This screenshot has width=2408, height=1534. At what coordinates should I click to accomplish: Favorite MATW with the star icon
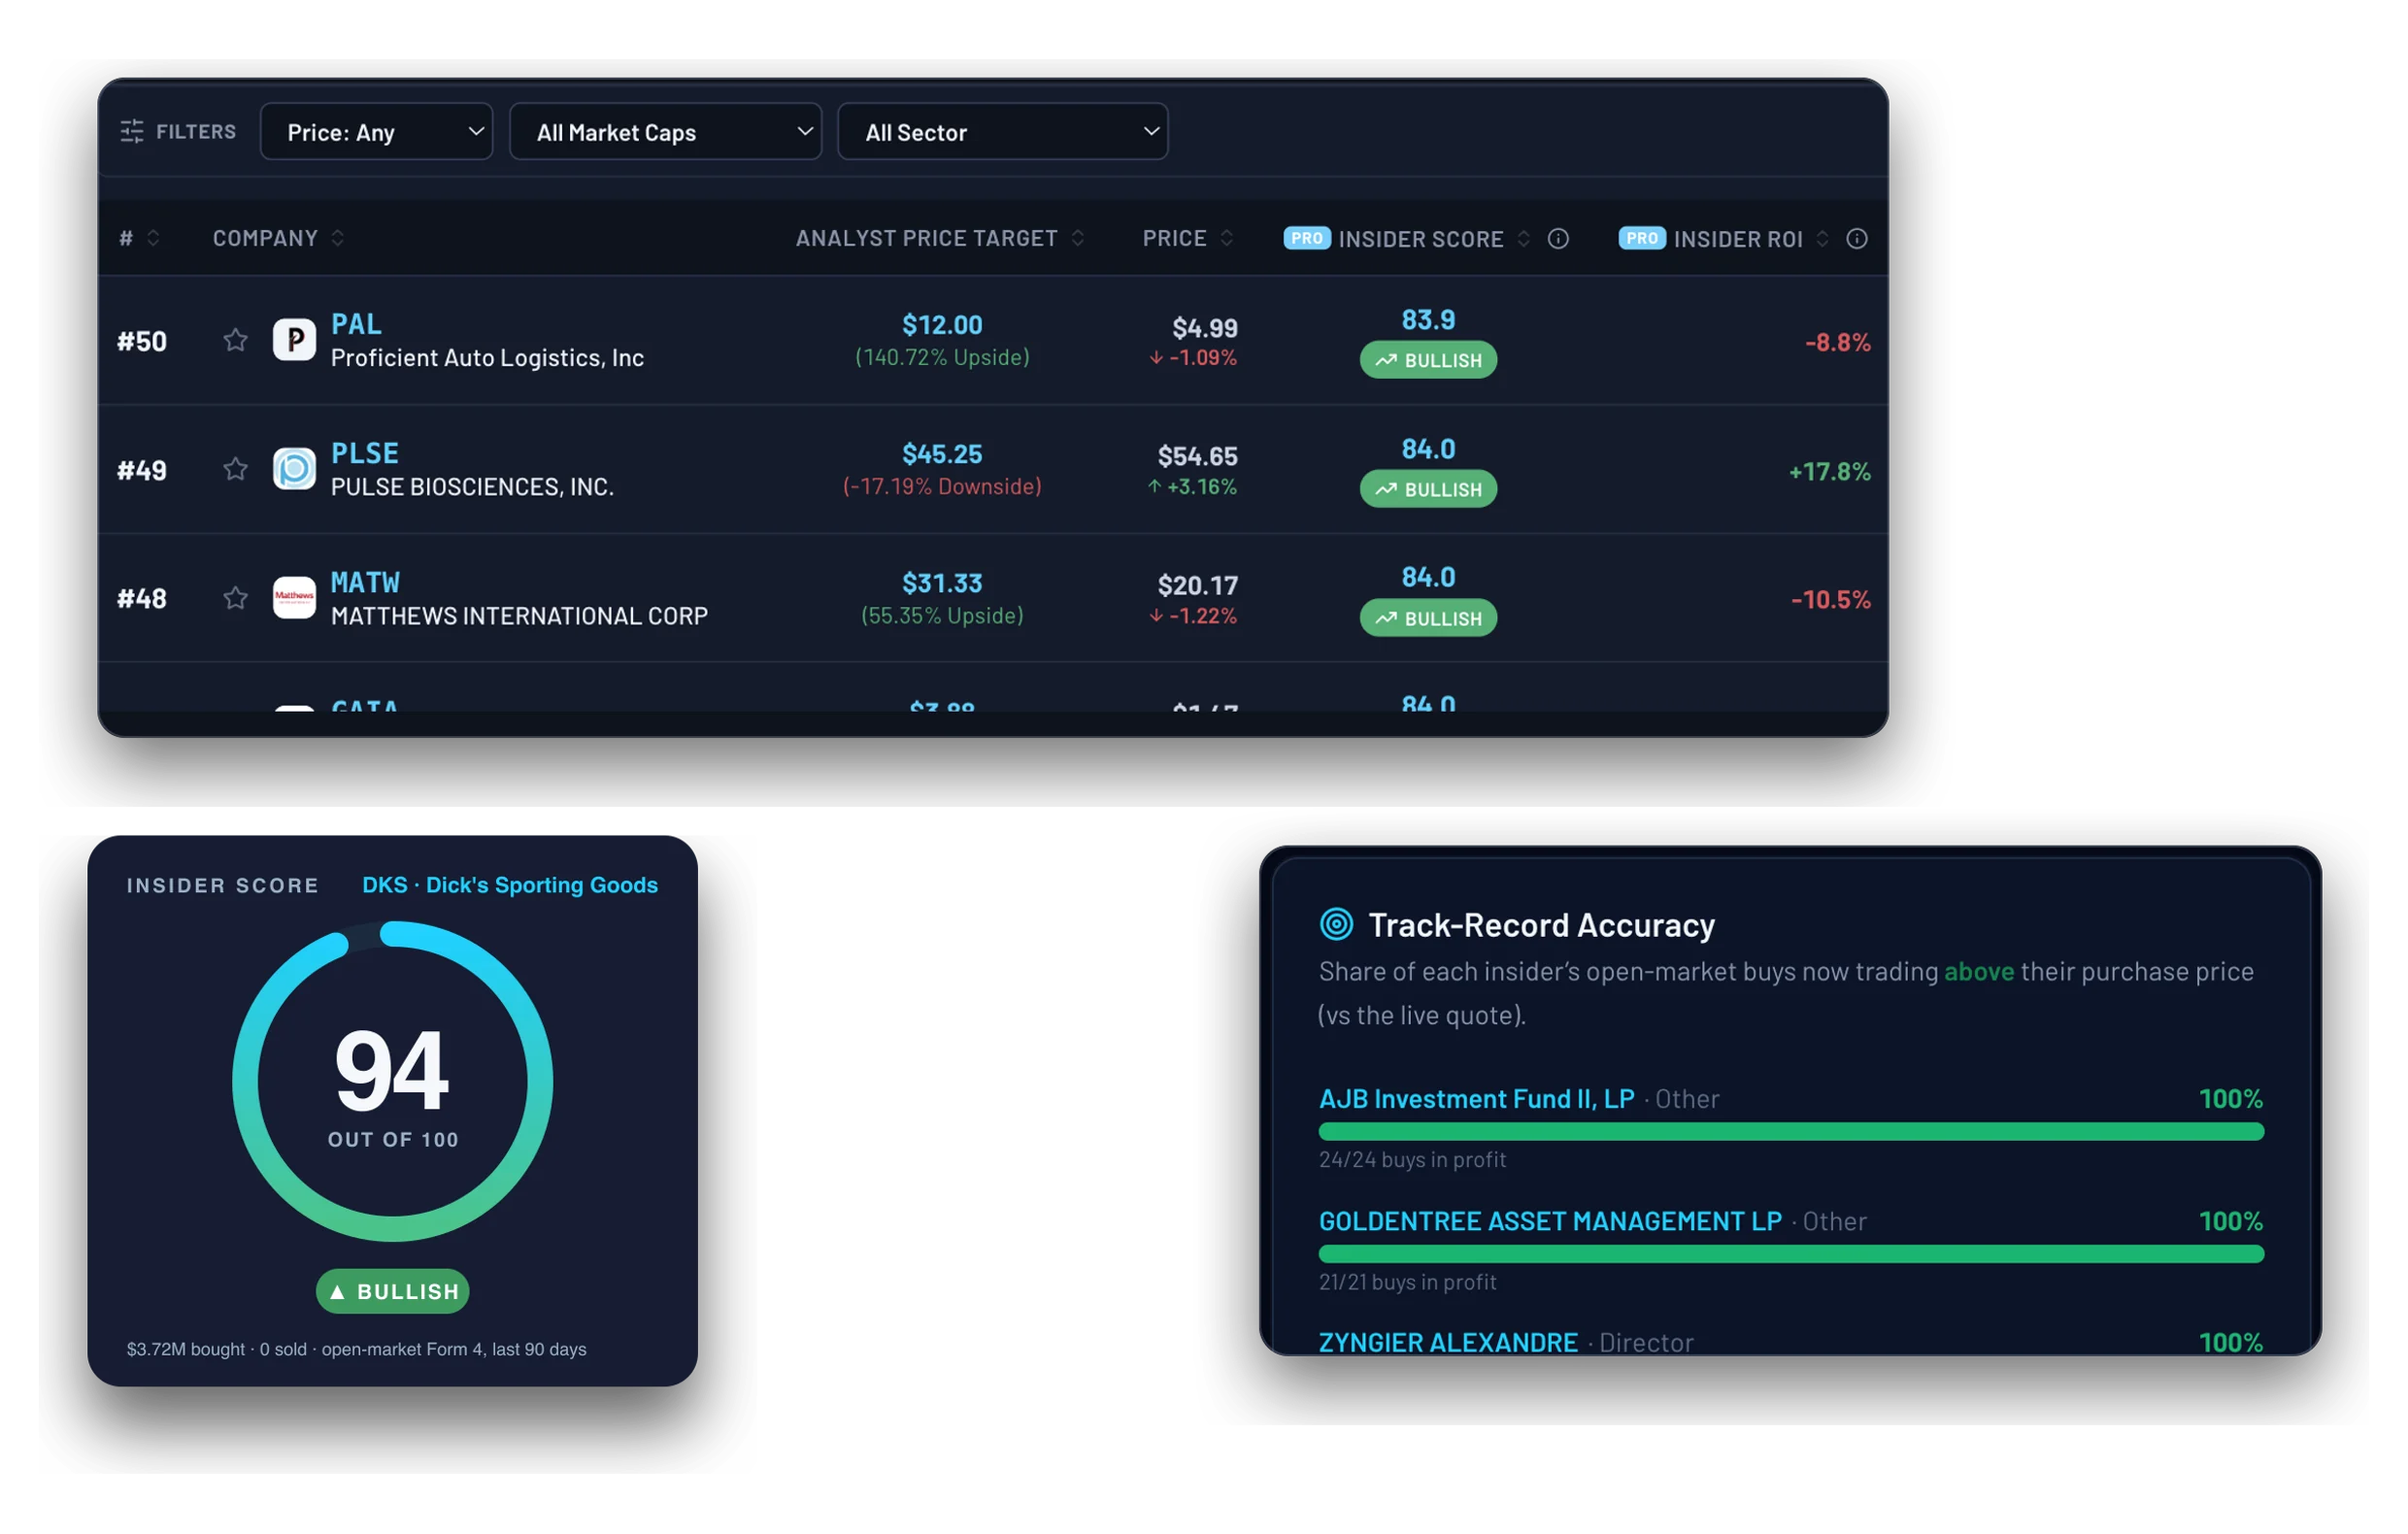(235, 599)
